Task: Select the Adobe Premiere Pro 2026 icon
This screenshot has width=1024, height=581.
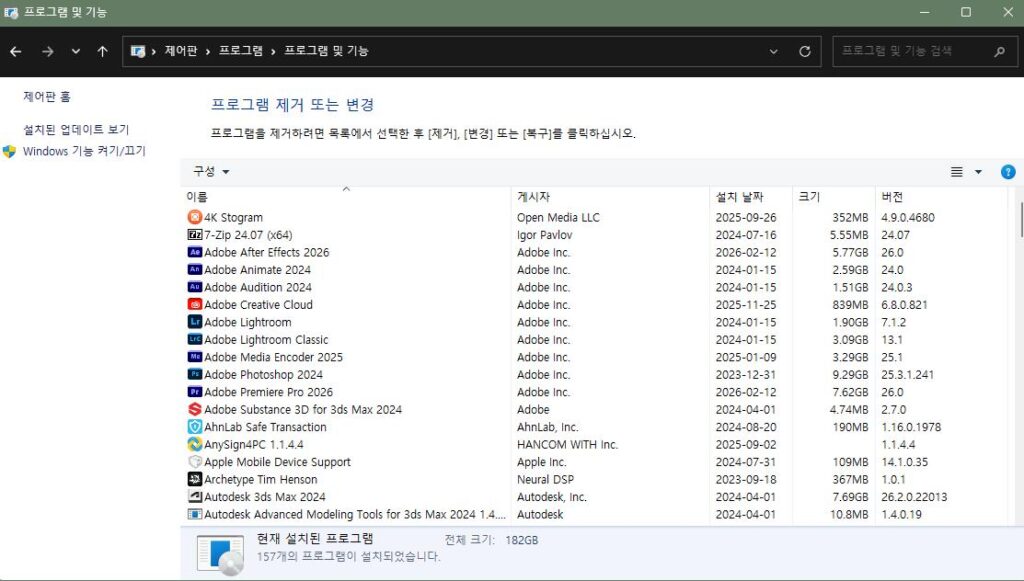Action: [x=195, y=392]
